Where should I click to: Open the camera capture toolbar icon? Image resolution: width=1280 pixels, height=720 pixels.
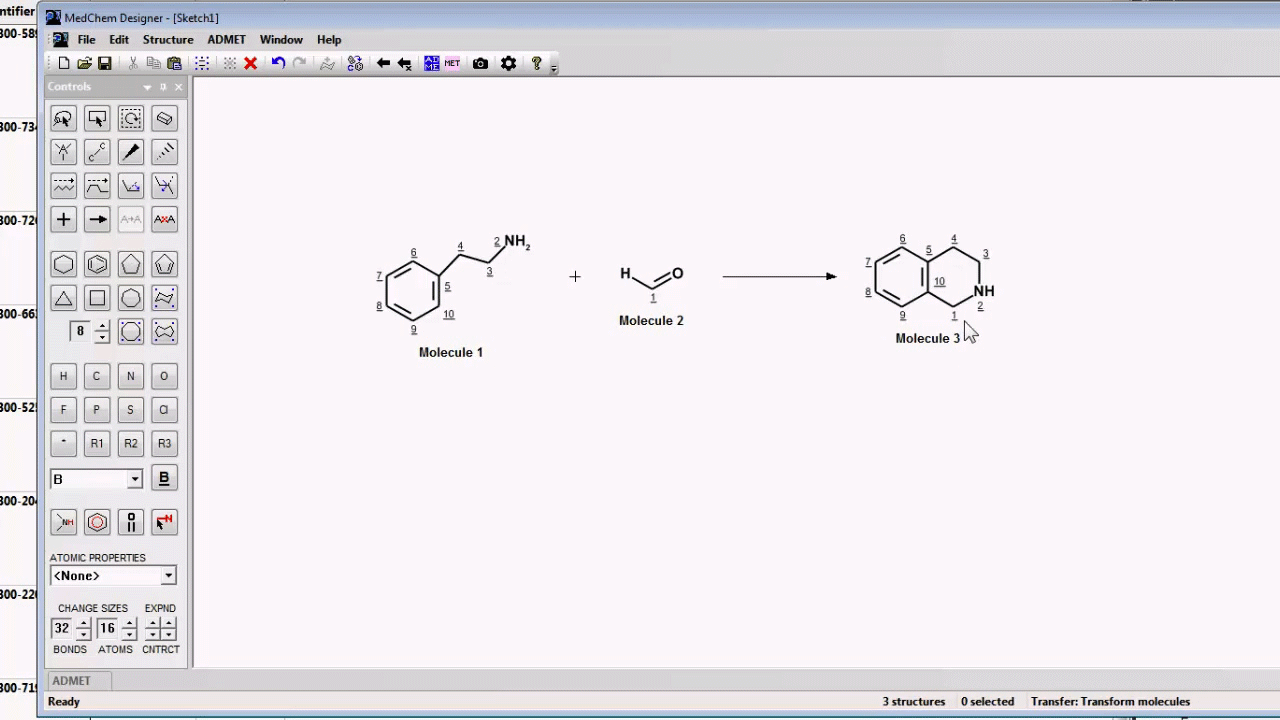(x=480, y=63)
